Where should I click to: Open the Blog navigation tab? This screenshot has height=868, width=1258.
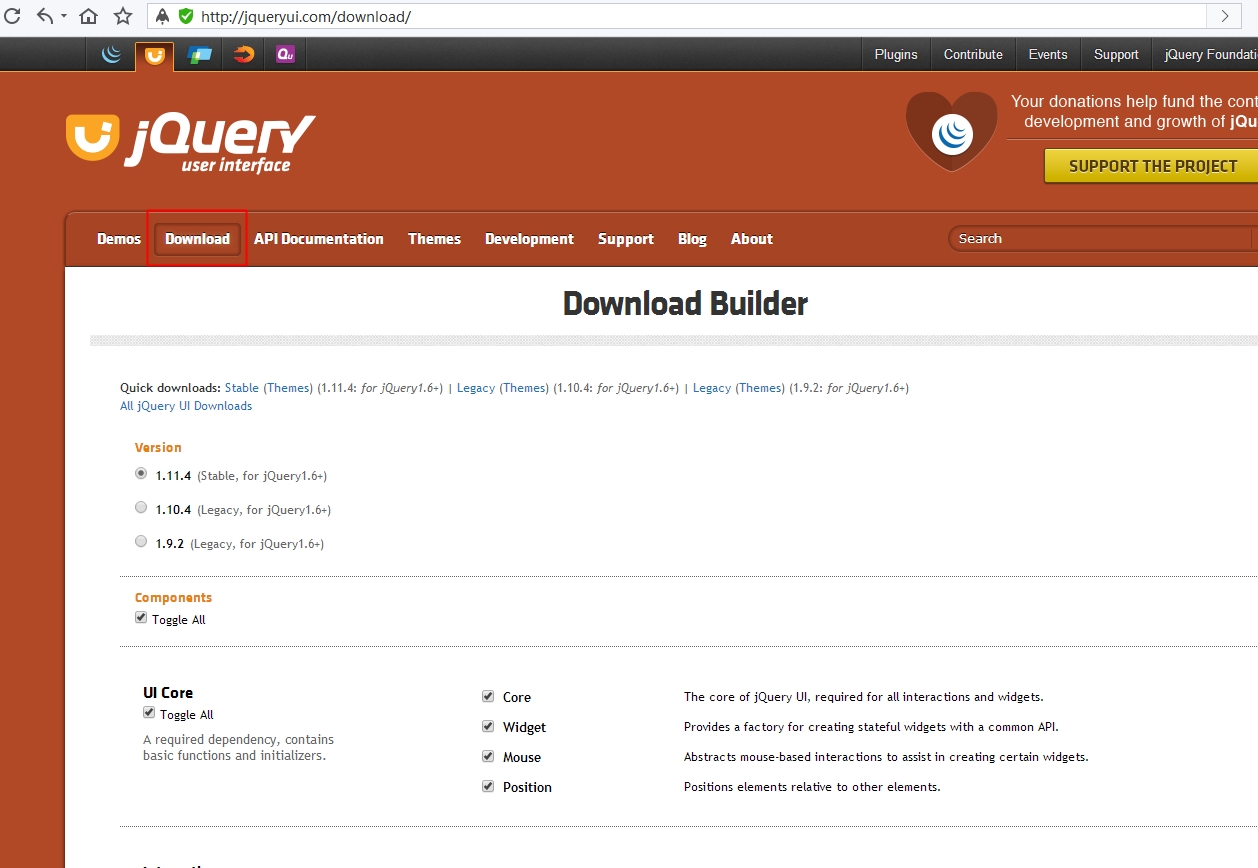pyautogui.click(x=692, y=239)
